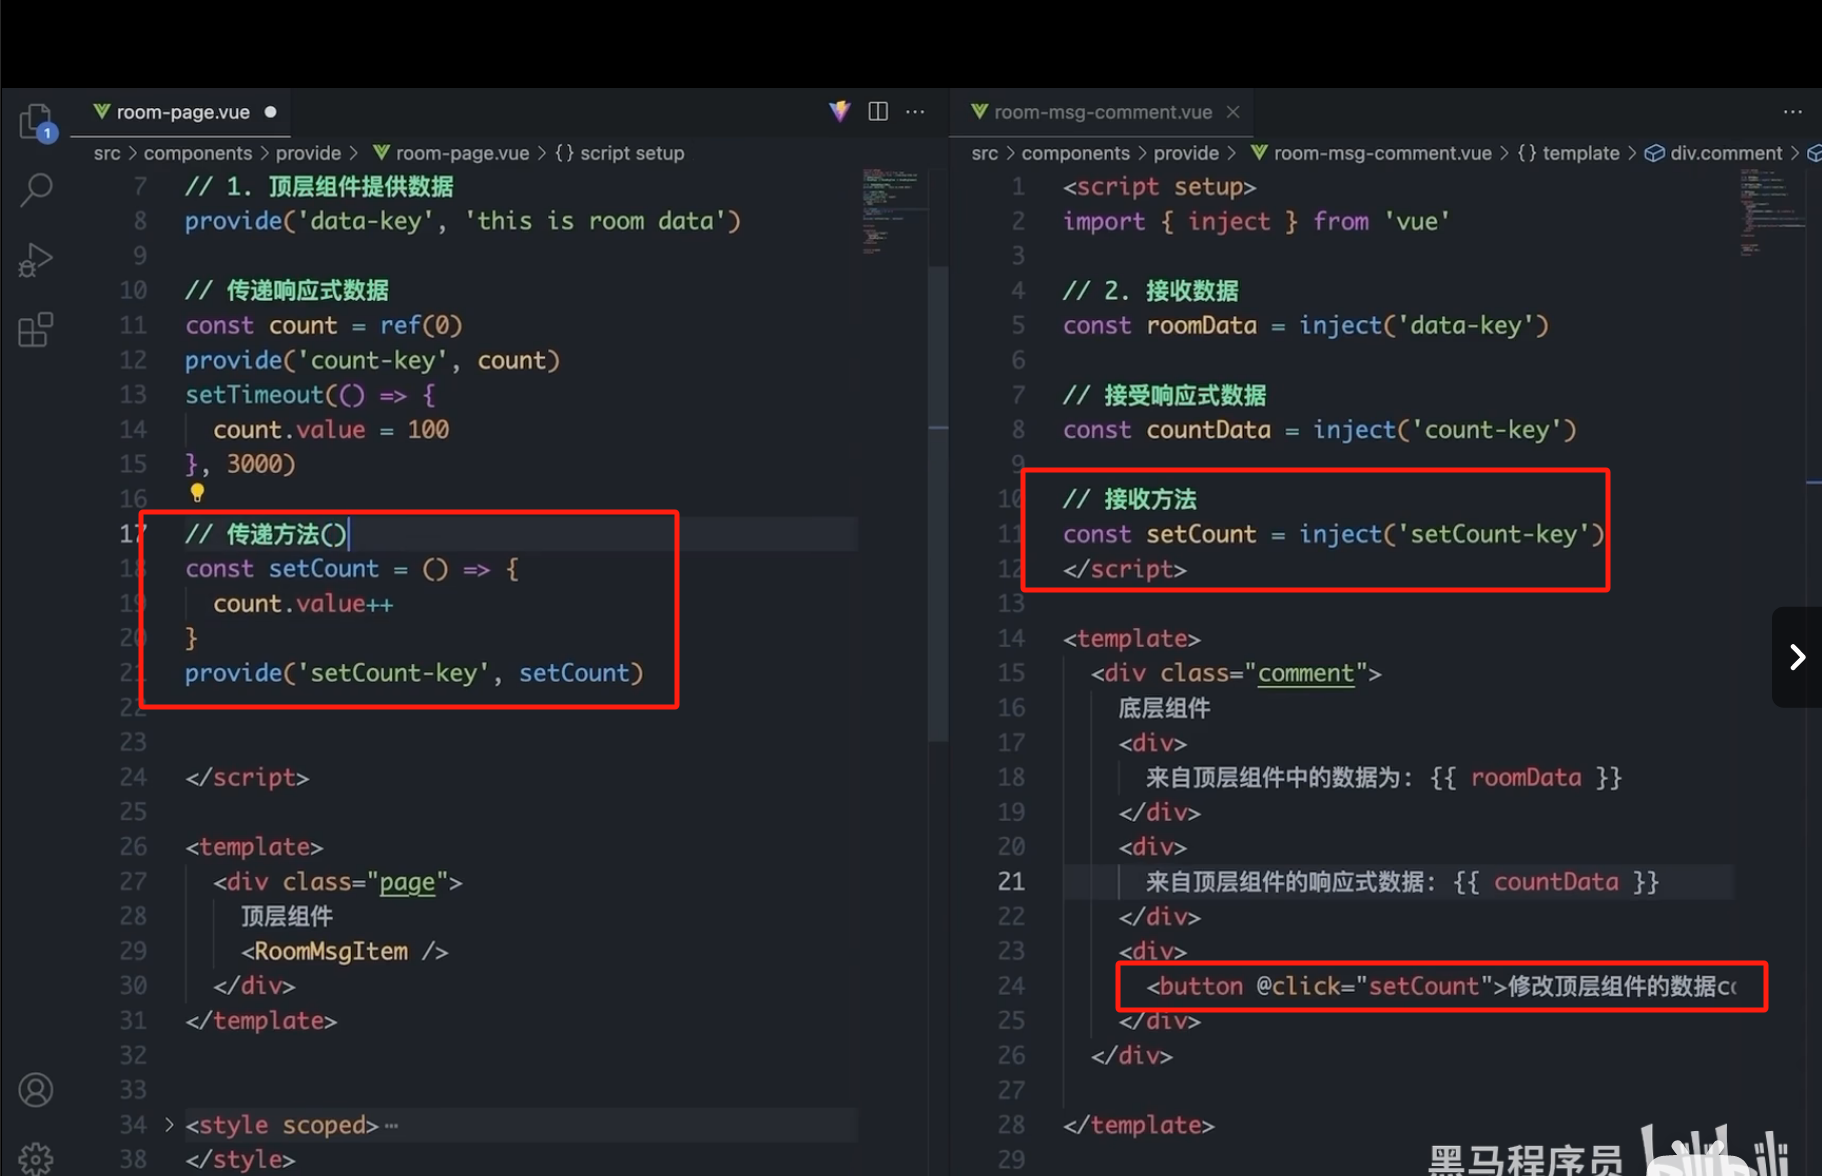Click the Vue Volar icon in left editor toolbar
Viewport: 1822px width, 1176px height.
pyautogui.click(x=840, y=111)
